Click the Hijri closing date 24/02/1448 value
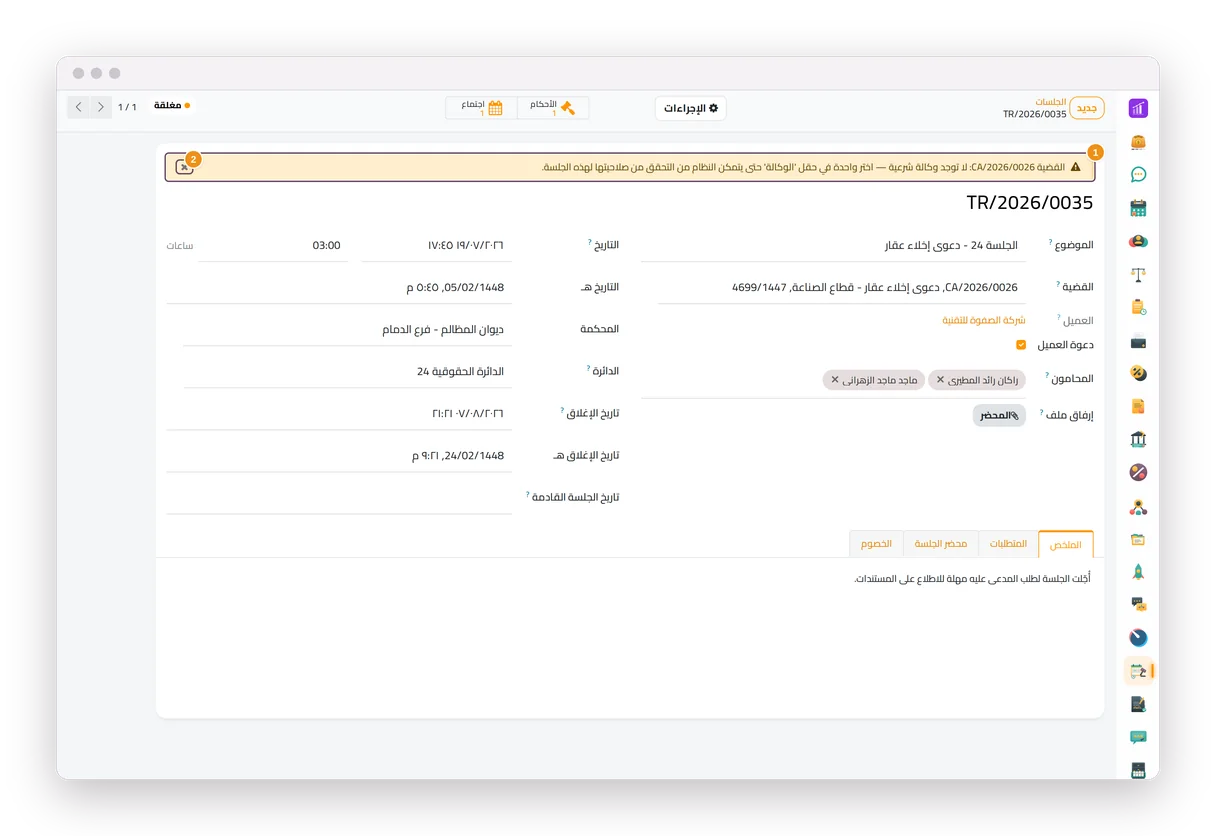The width and height of the screenshot is (1216, 836). 458,456
